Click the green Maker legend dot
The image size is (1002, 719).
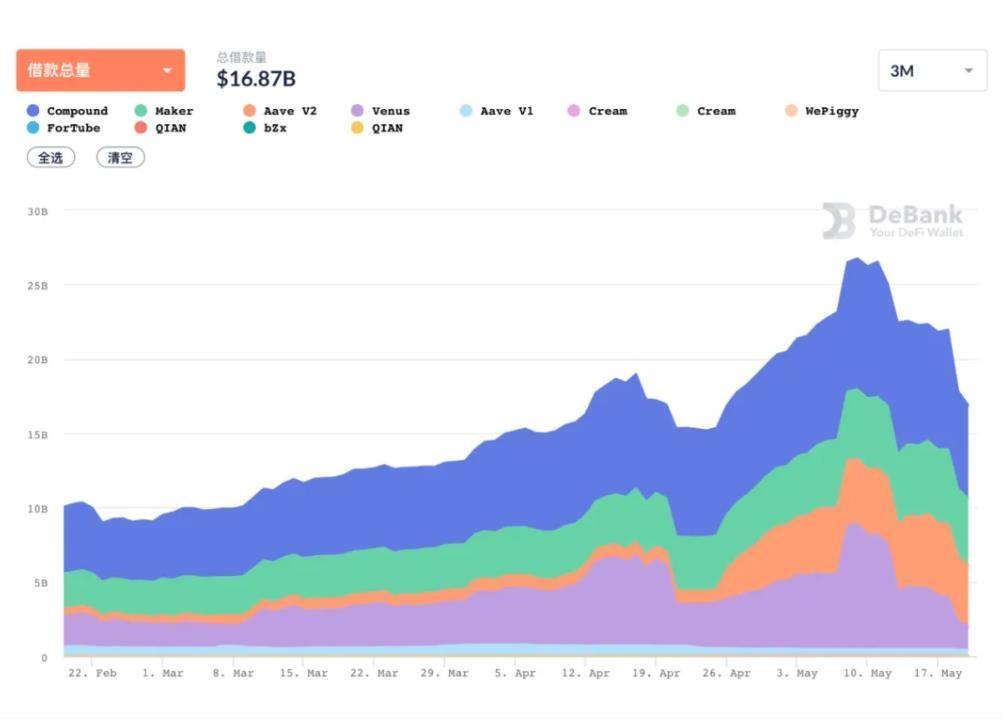click(x=141, y=111)
